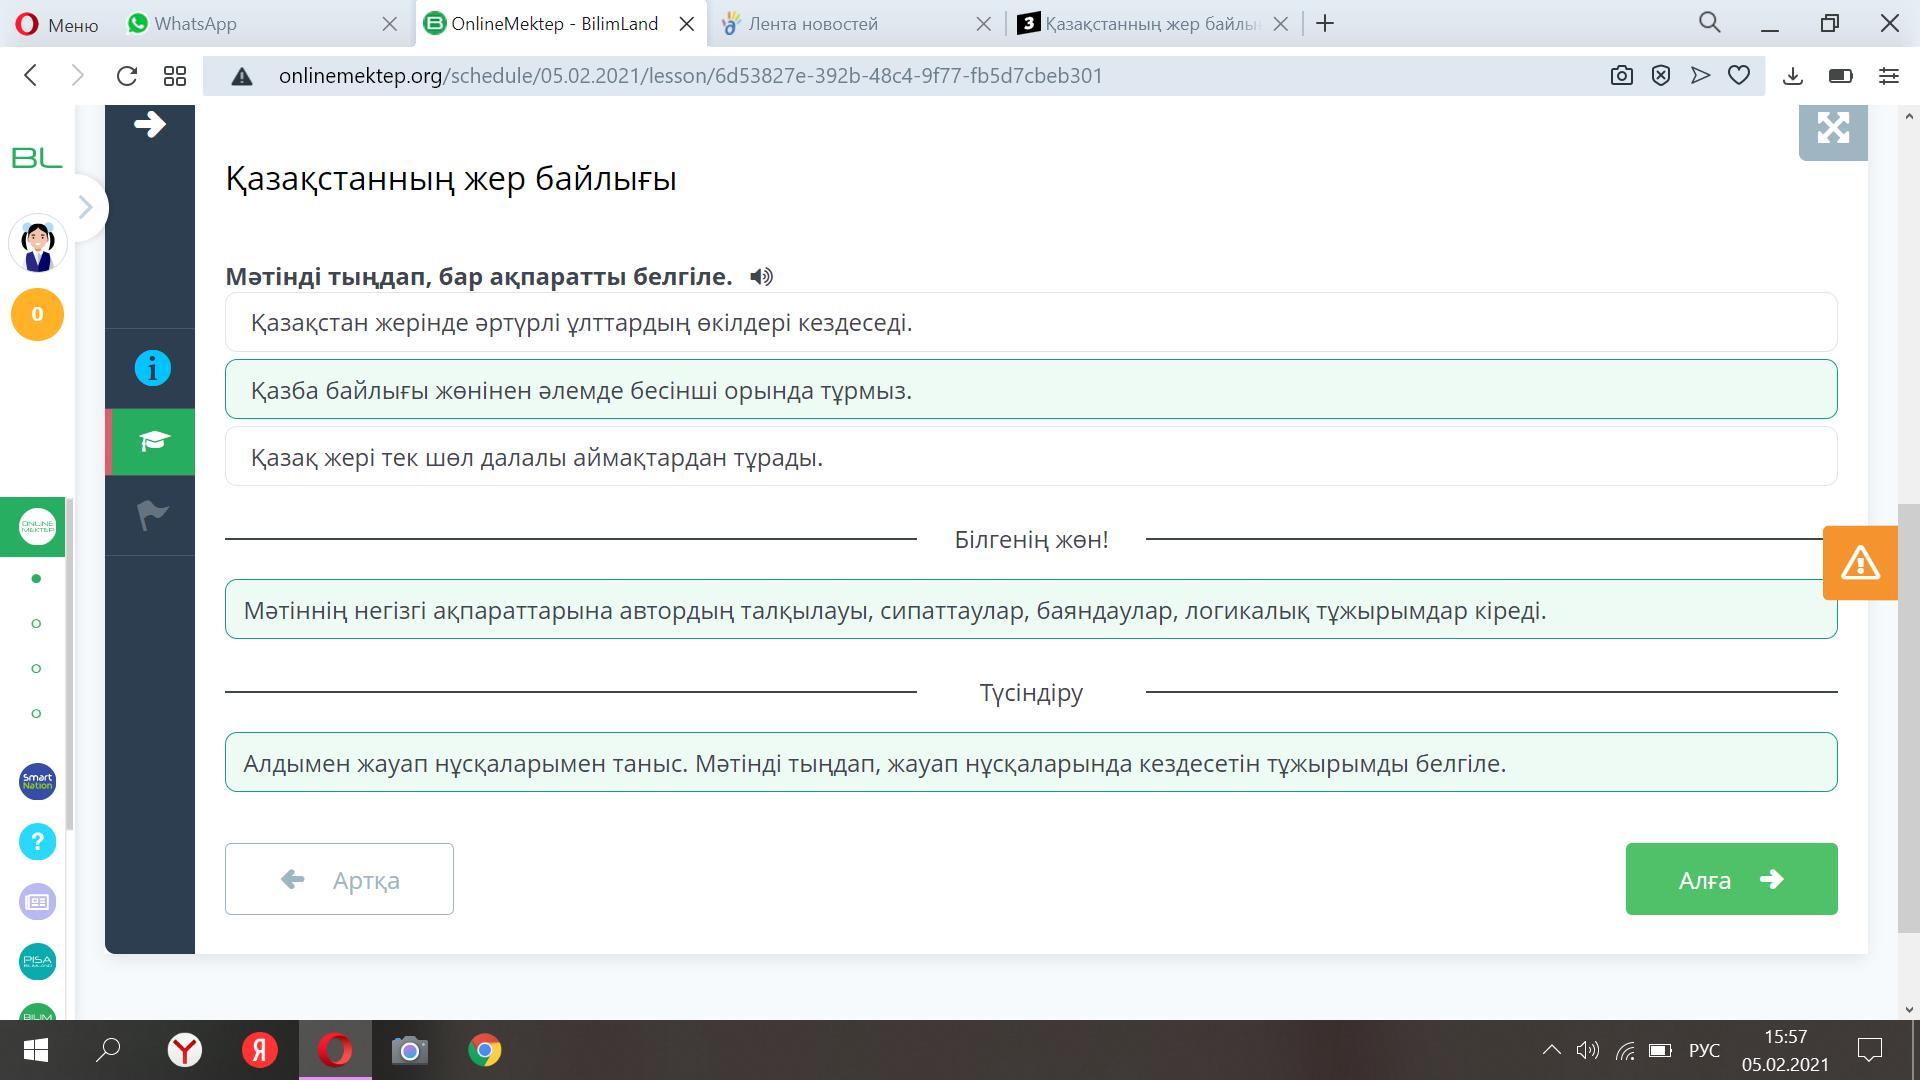Show hidden system tray icons chevron
Image resolution: width=1920 pixels, height=1080 pixels.
click(x=1551, y=1050)
